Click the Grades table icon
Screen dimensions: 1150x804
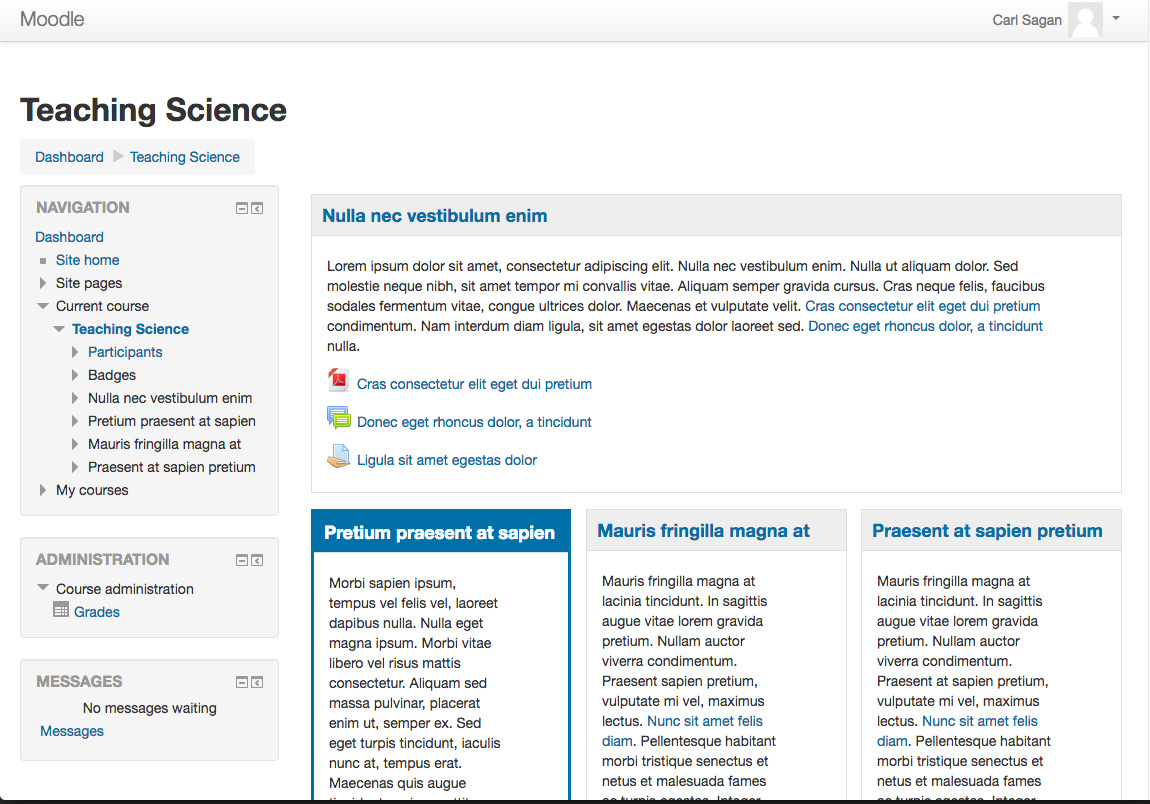click(x=61, y=610)
